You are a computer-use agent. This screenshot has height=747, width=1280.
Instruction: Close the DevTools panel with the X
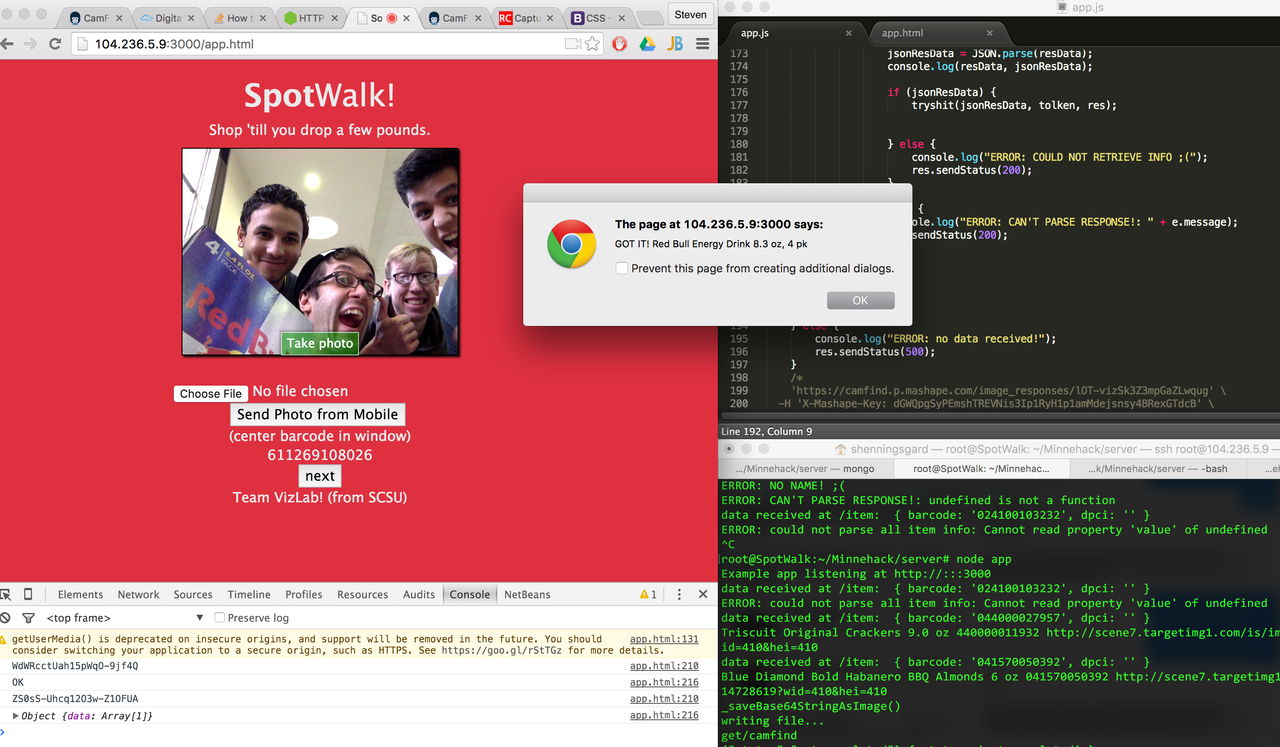[702, 594]
